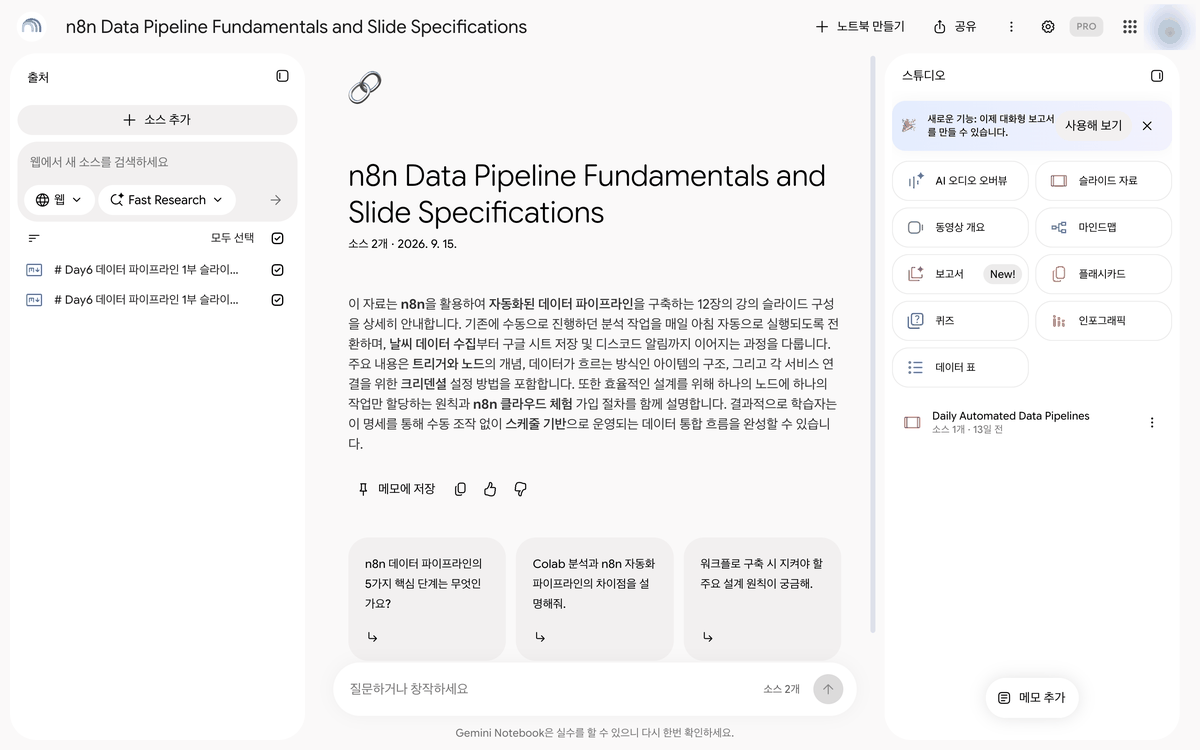Click the chain link notebook emoji icon
Viewport: 1200px width, 750px height.
click(x=364, y=88)
